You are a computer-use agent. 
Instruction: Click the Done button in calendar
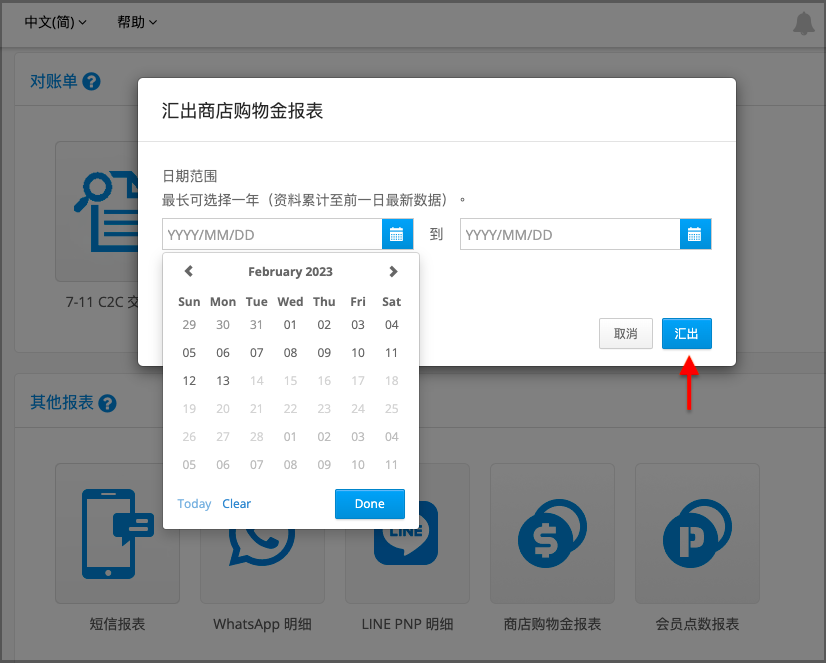coord(370,504)
